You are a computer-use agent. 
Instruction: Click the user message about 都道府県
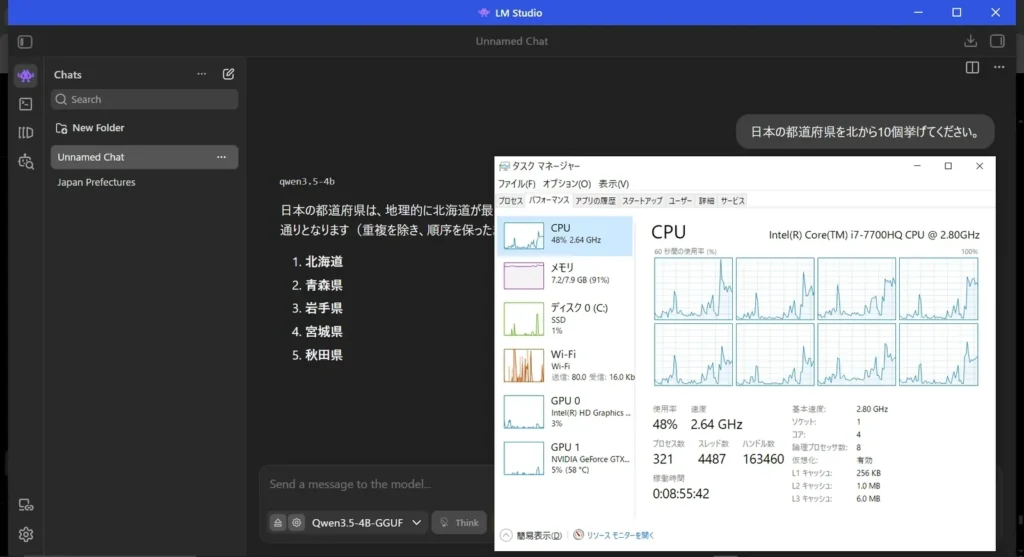coord(865,132)
